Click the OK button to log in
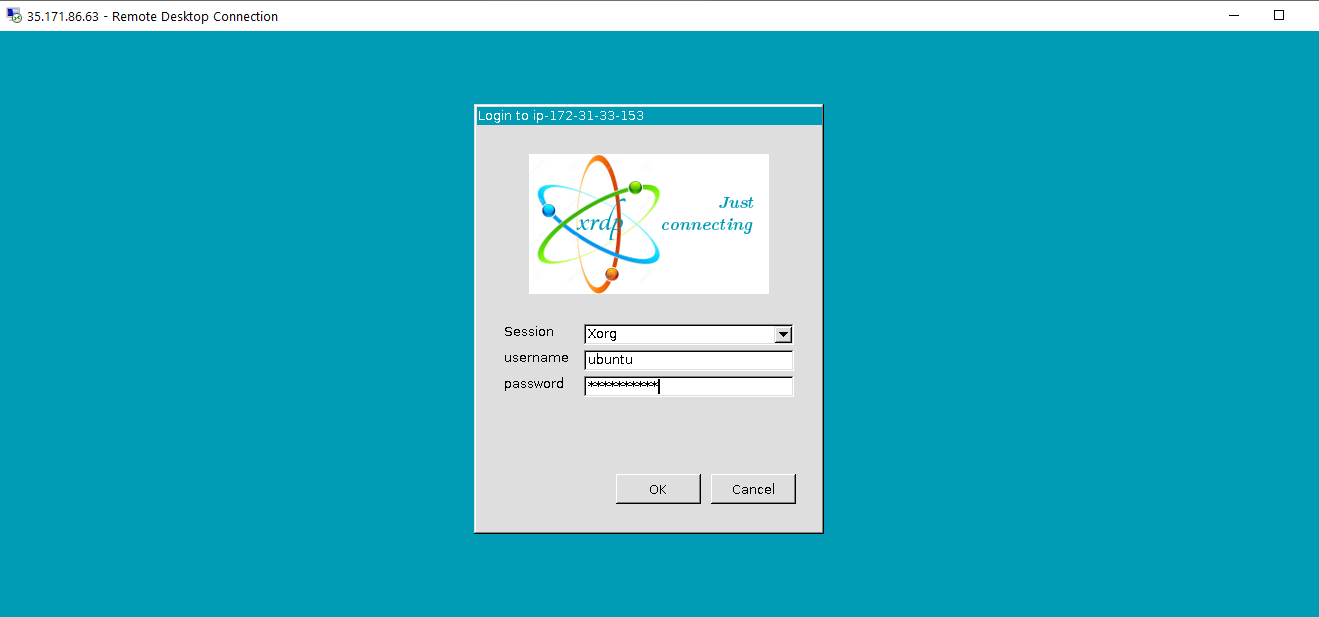This screenshot has height=617, width=1319. tap(658, 489)
